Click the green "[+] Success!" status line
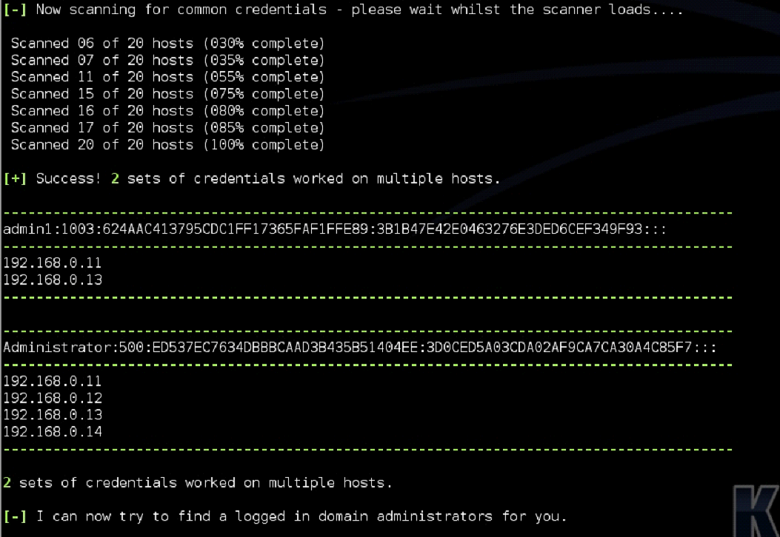 pyautogui.click(x=252, y=179)
